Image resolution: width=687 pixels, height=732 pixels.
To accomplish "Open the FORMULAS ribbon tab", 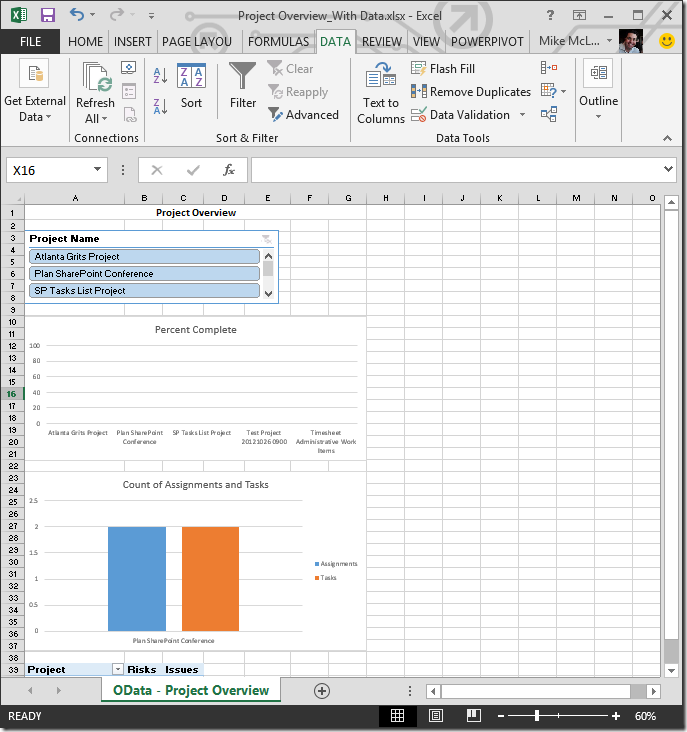I will click(x=278, y=41).
